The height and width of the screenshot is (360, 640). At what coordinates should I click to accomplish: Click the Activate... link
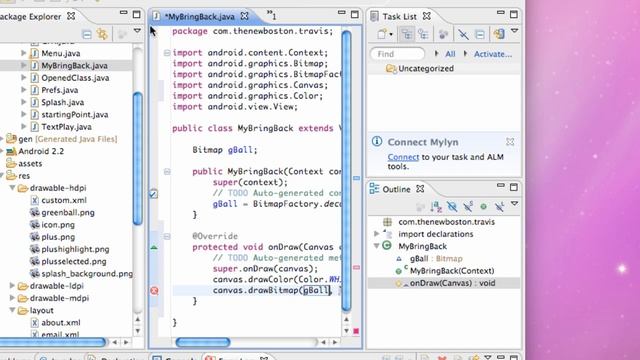pos(493,54)
